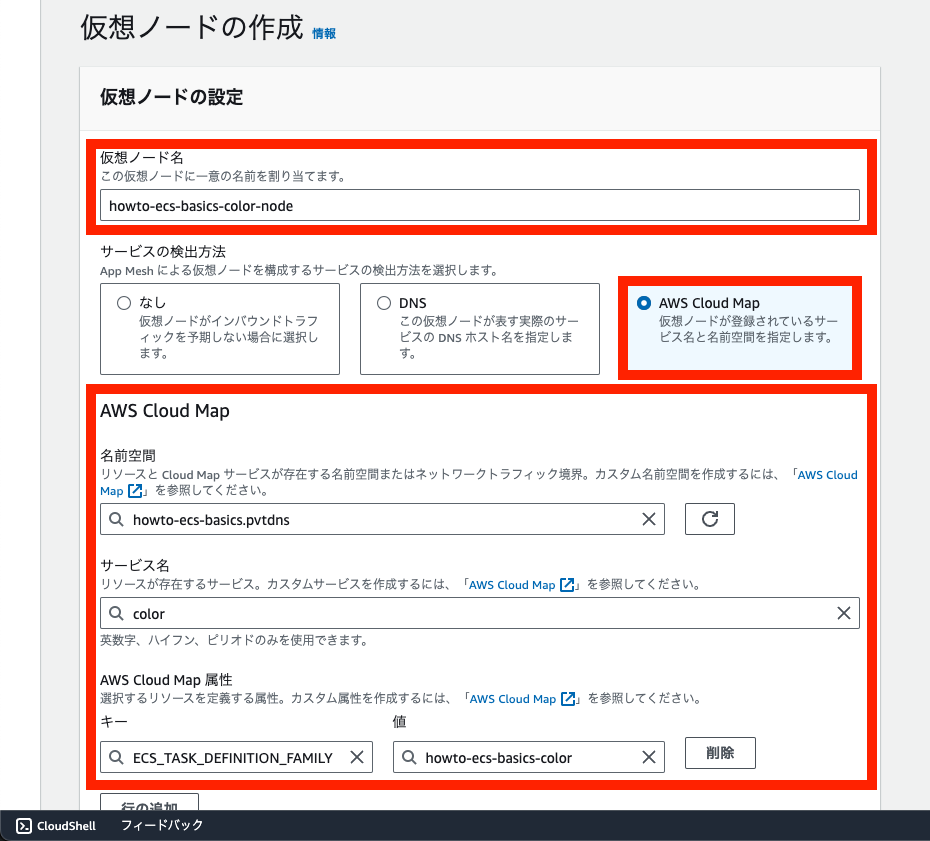Open AWS Cloud Map link under サービス名
The width and height of the screenshot is (930, 841).
tap(512, 585)
